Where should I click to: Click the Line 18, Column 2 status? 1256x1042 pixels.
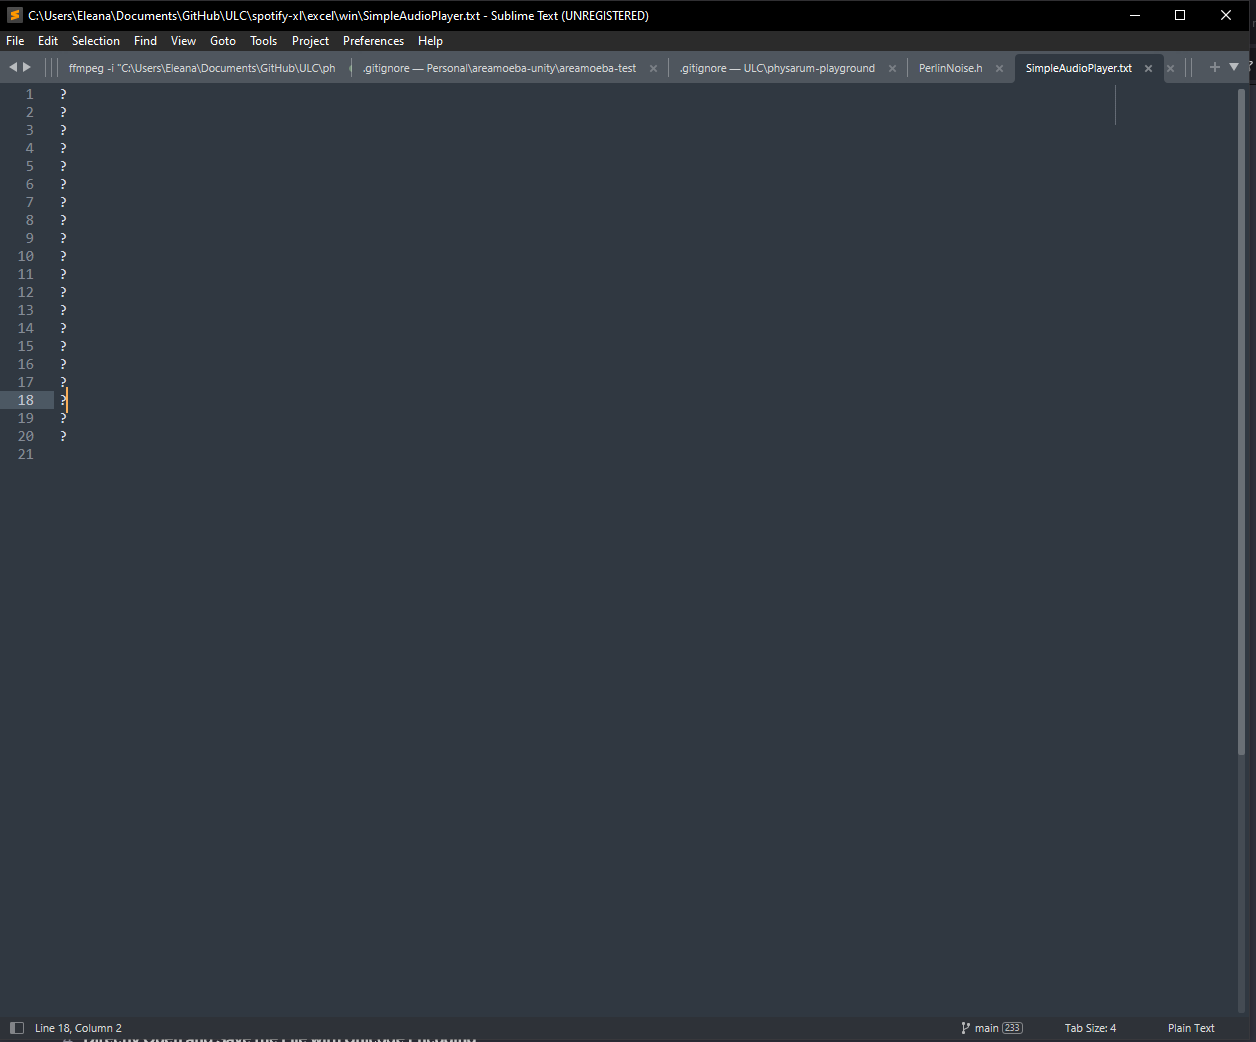pyautogui.click(x=78, y=1028)
